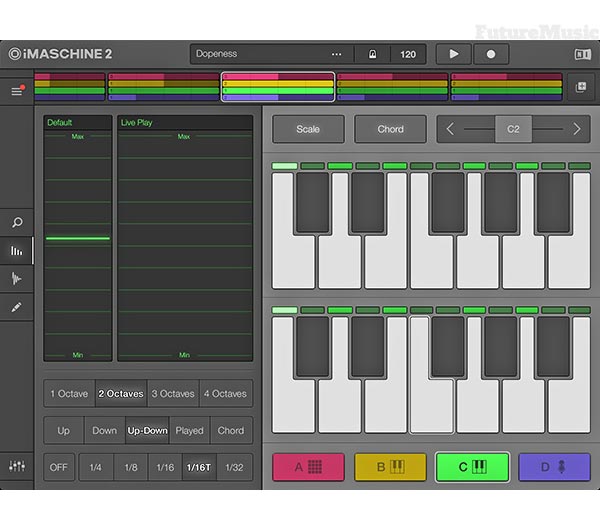Click the green Default level line
Screen dimensions: 600x530
[x=78, y=238]
